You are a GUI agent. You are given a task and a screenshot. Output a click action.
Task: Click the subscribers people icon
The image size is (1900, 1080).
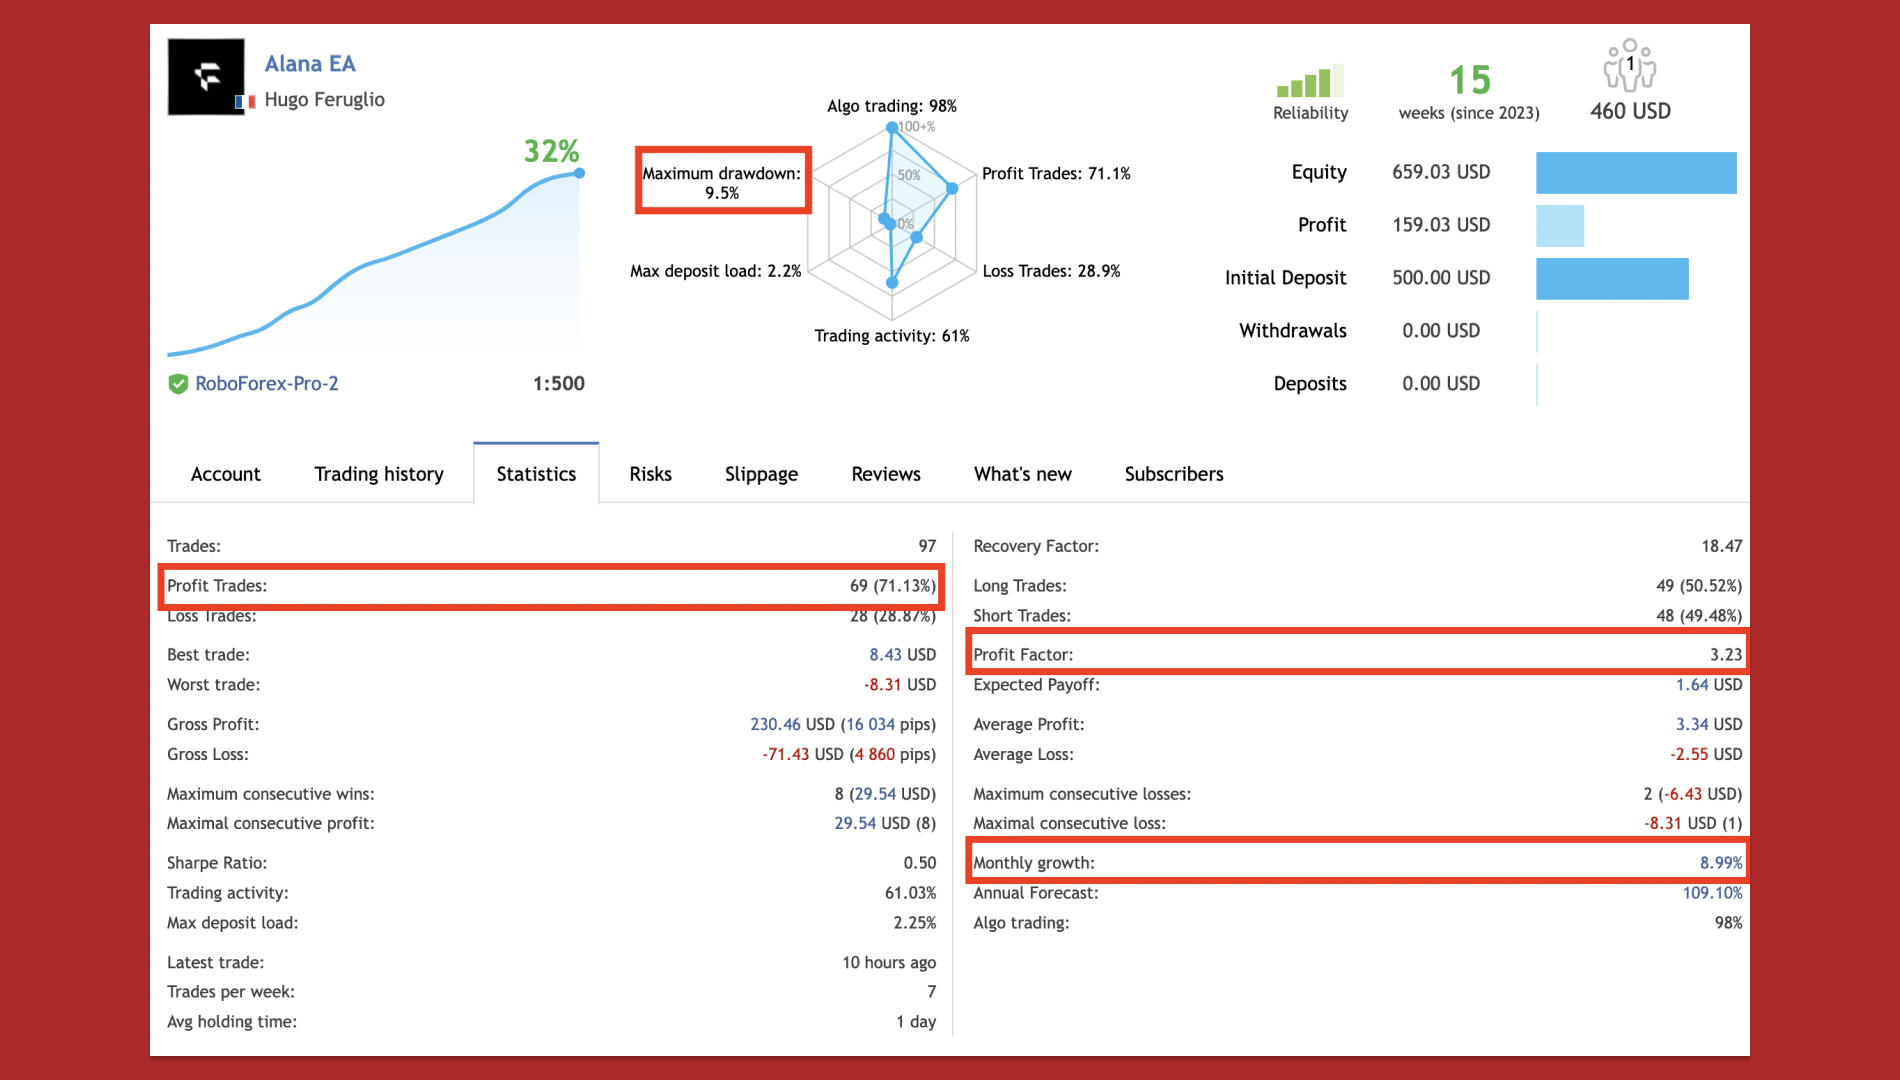click(1630, 65)
